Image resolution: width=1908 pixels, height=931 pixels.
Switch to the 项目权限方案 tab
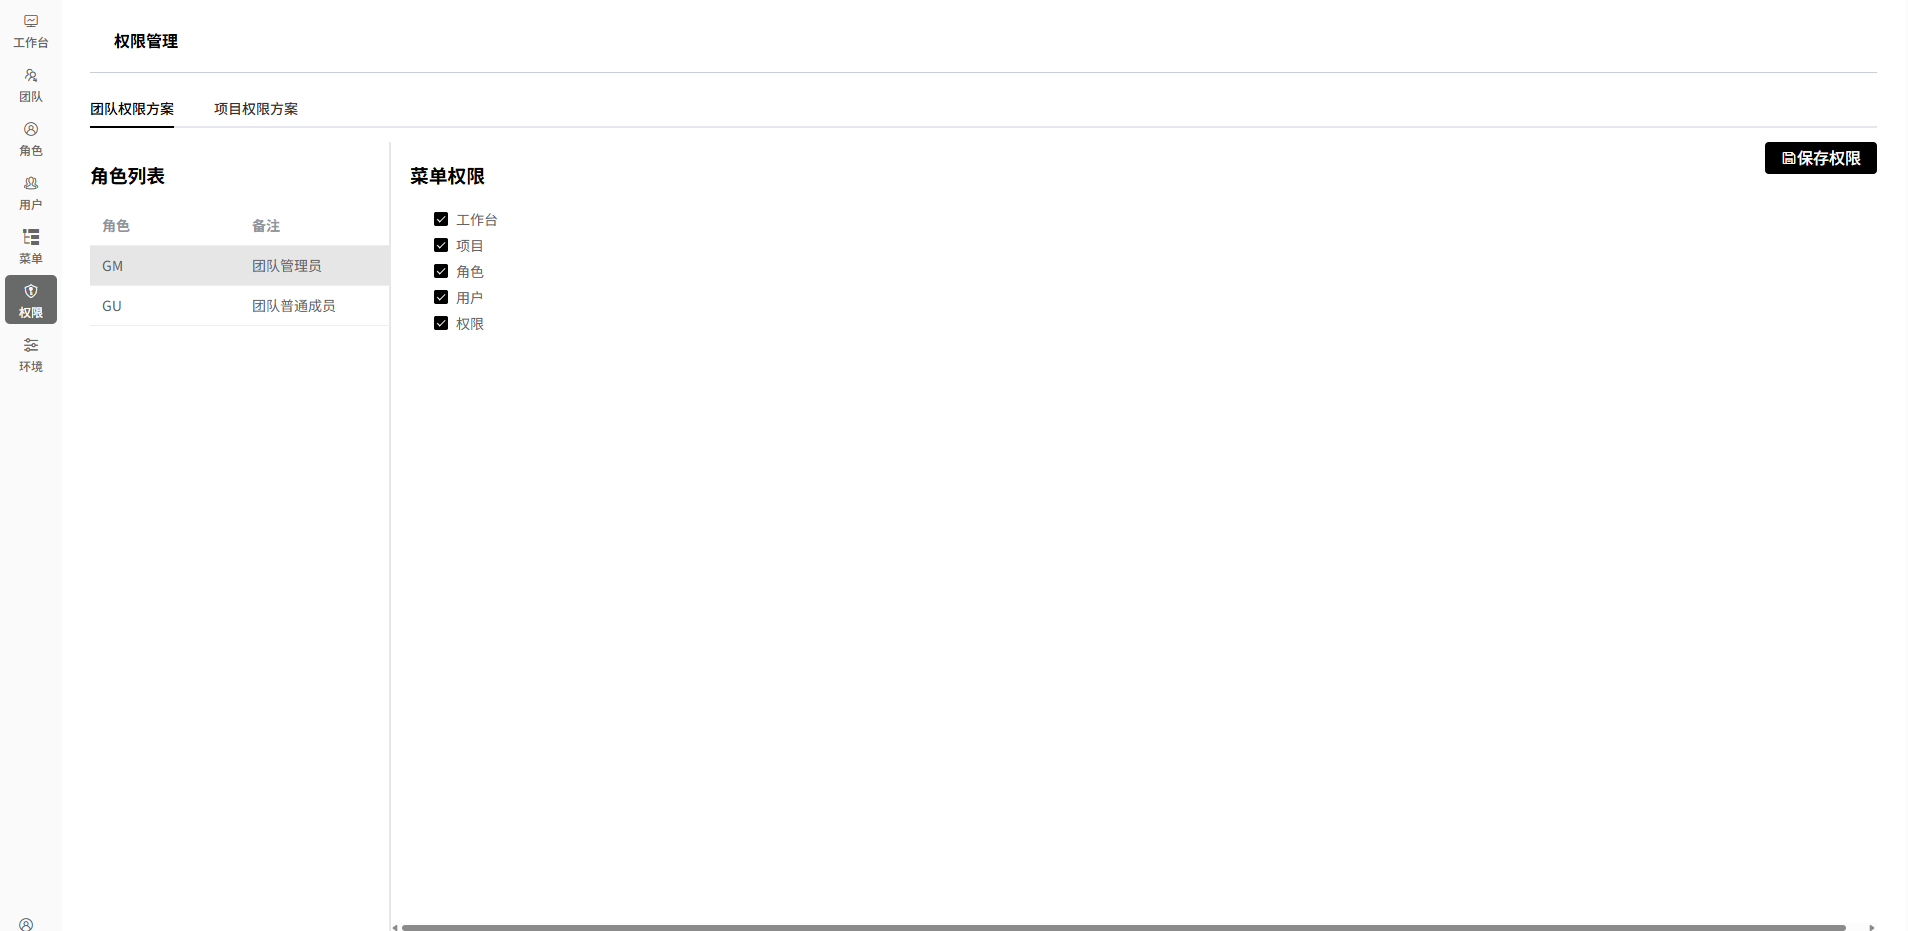(256, 109)
